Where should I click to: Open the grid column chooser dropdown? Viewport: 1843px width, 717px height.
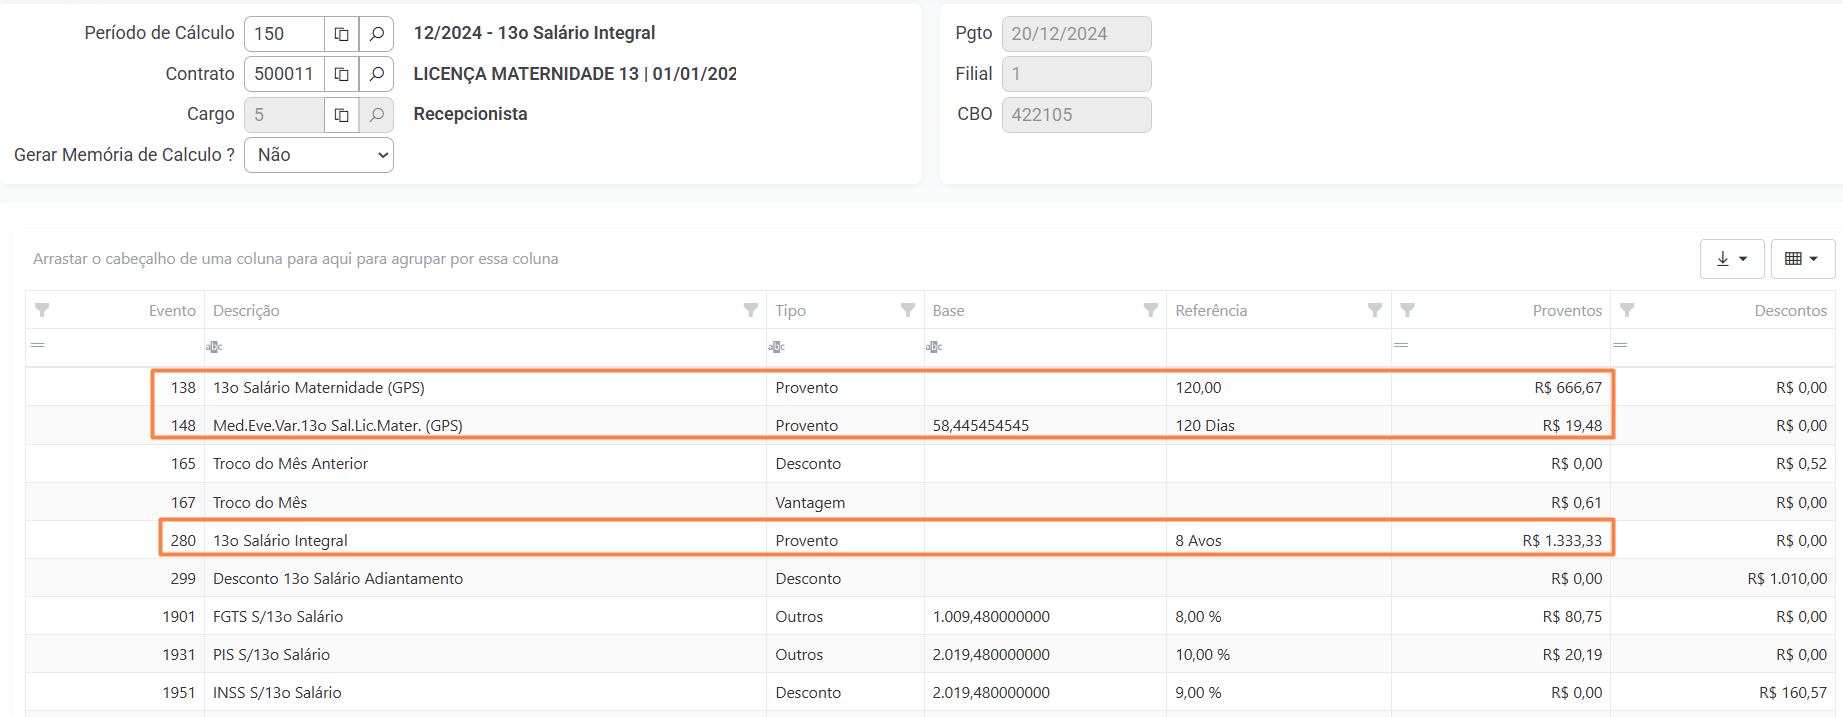[1802, 259]
